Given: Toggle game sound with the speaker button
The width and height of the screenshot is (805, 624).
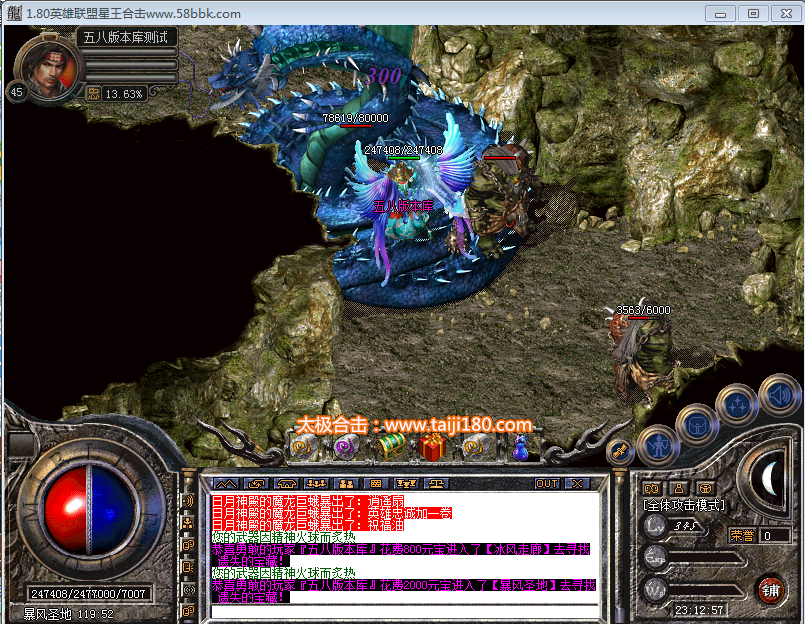Looking at the screenshot, I should click(779, 395).
